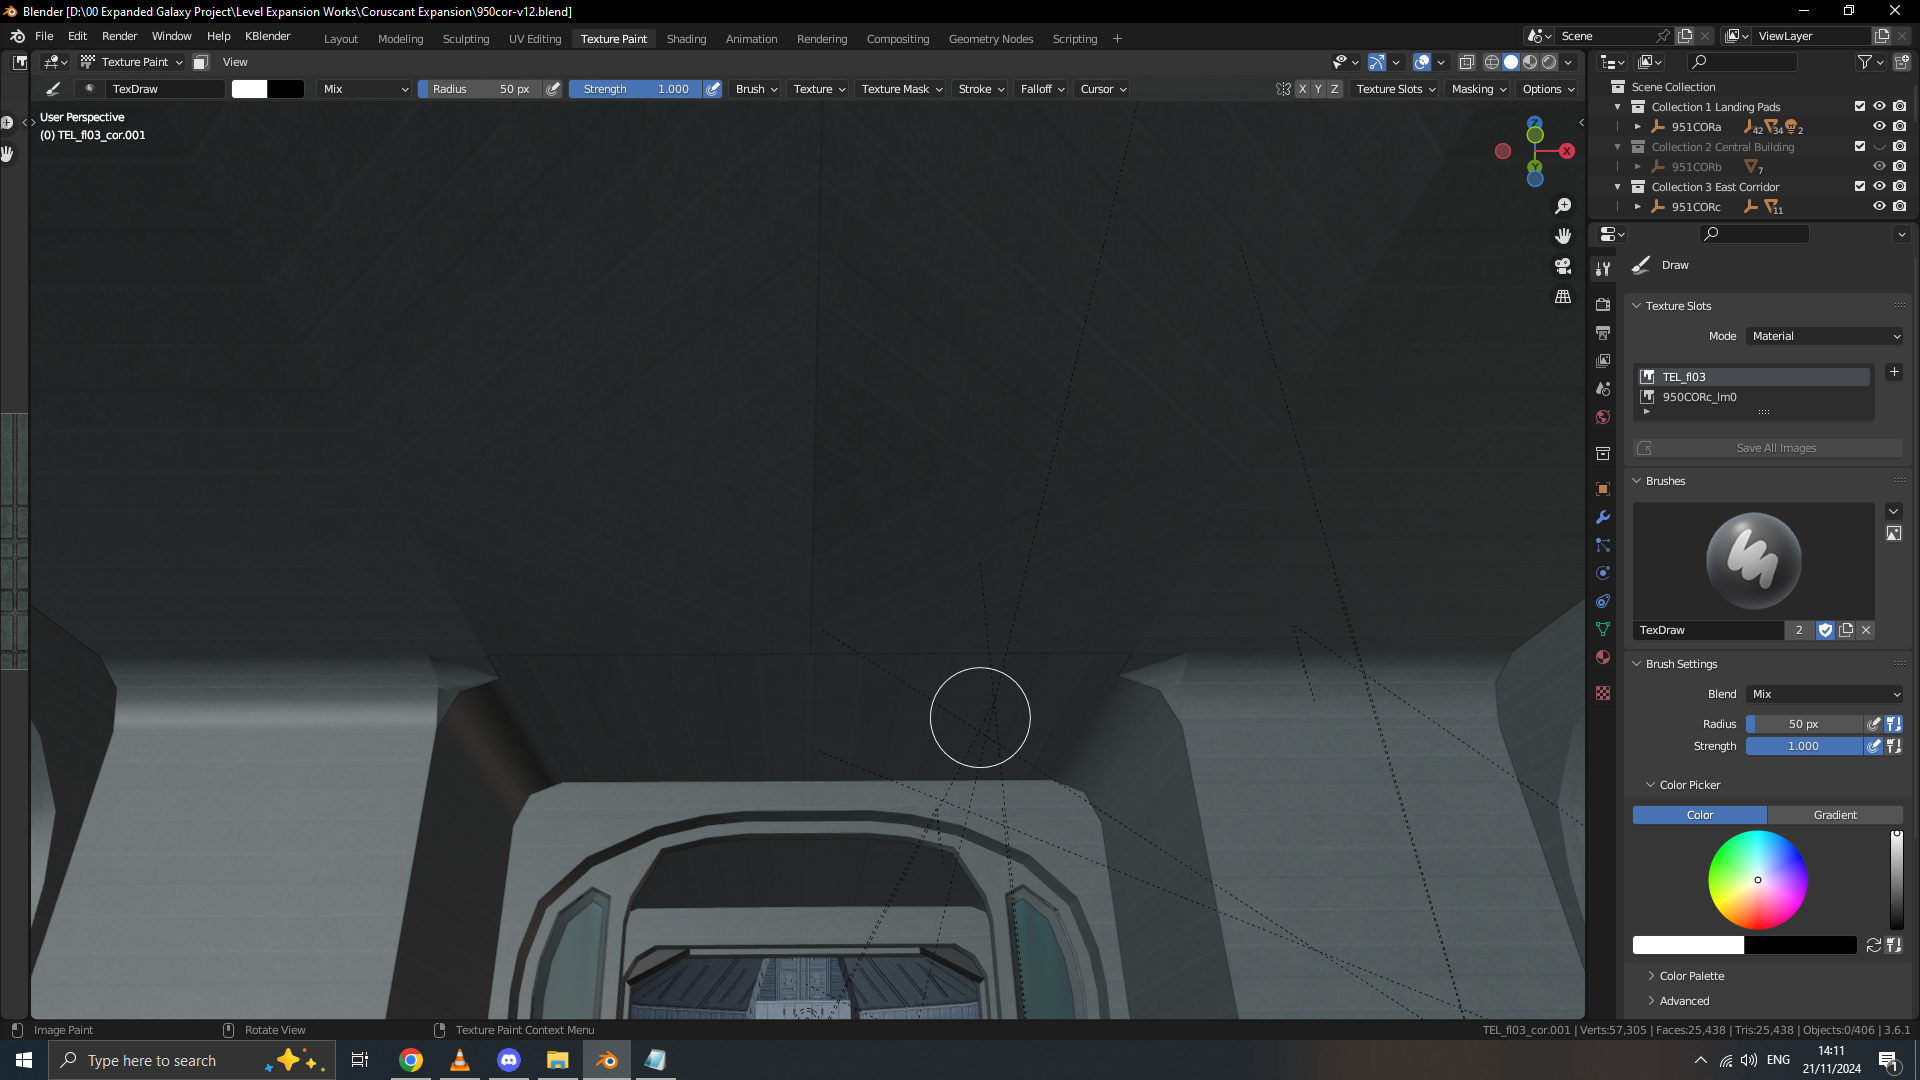Switch to the Shading workspace tab

pyautogui.click(x=686, y=39)
